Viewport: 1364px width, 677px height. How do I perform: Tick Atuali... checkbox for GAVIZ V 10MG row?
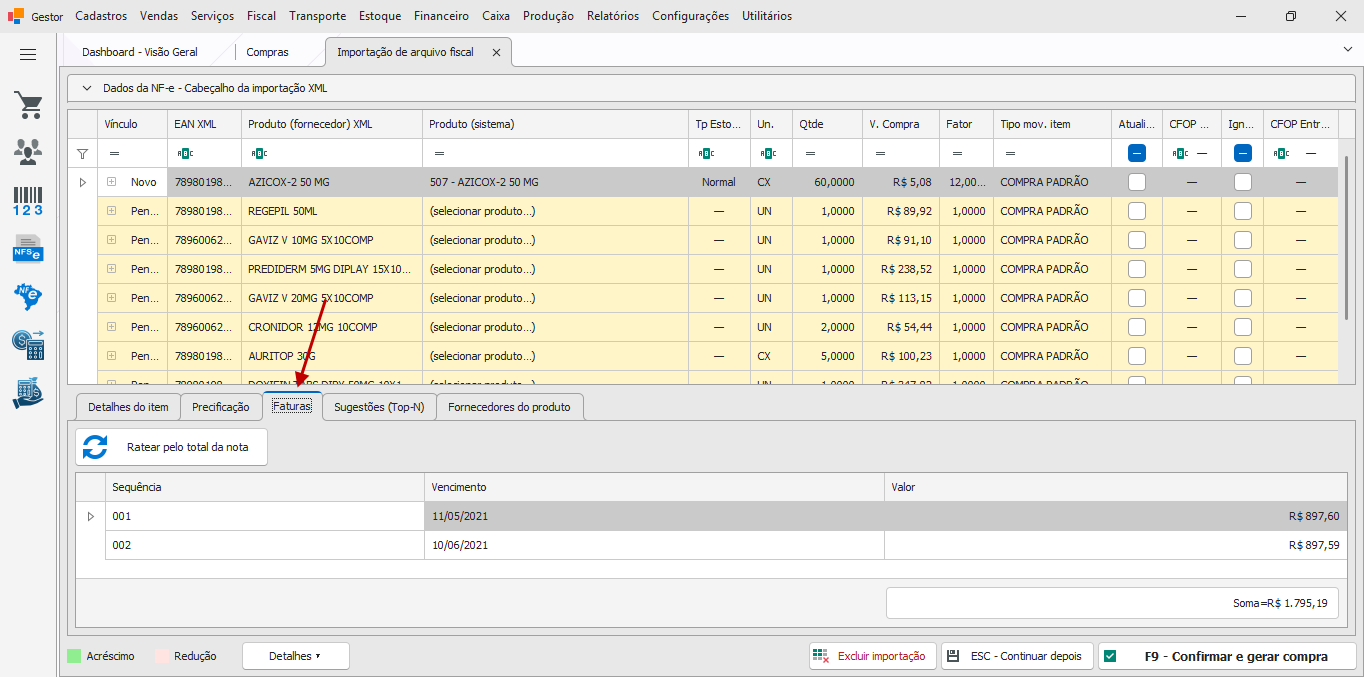click(1137, 240)
